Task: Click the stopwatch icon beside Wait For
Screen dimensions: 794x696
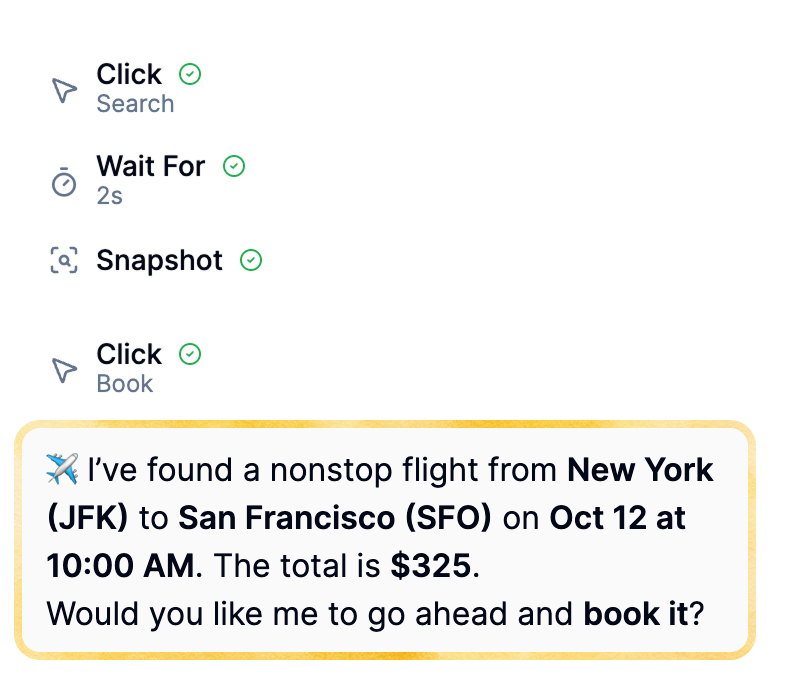Action: (x=64, y=182)
